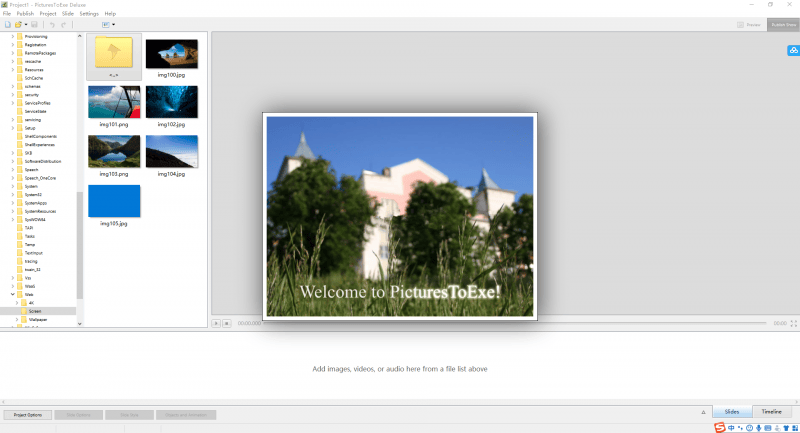Select the Tasks folder
800x433 pixels.
pos(30,236)
